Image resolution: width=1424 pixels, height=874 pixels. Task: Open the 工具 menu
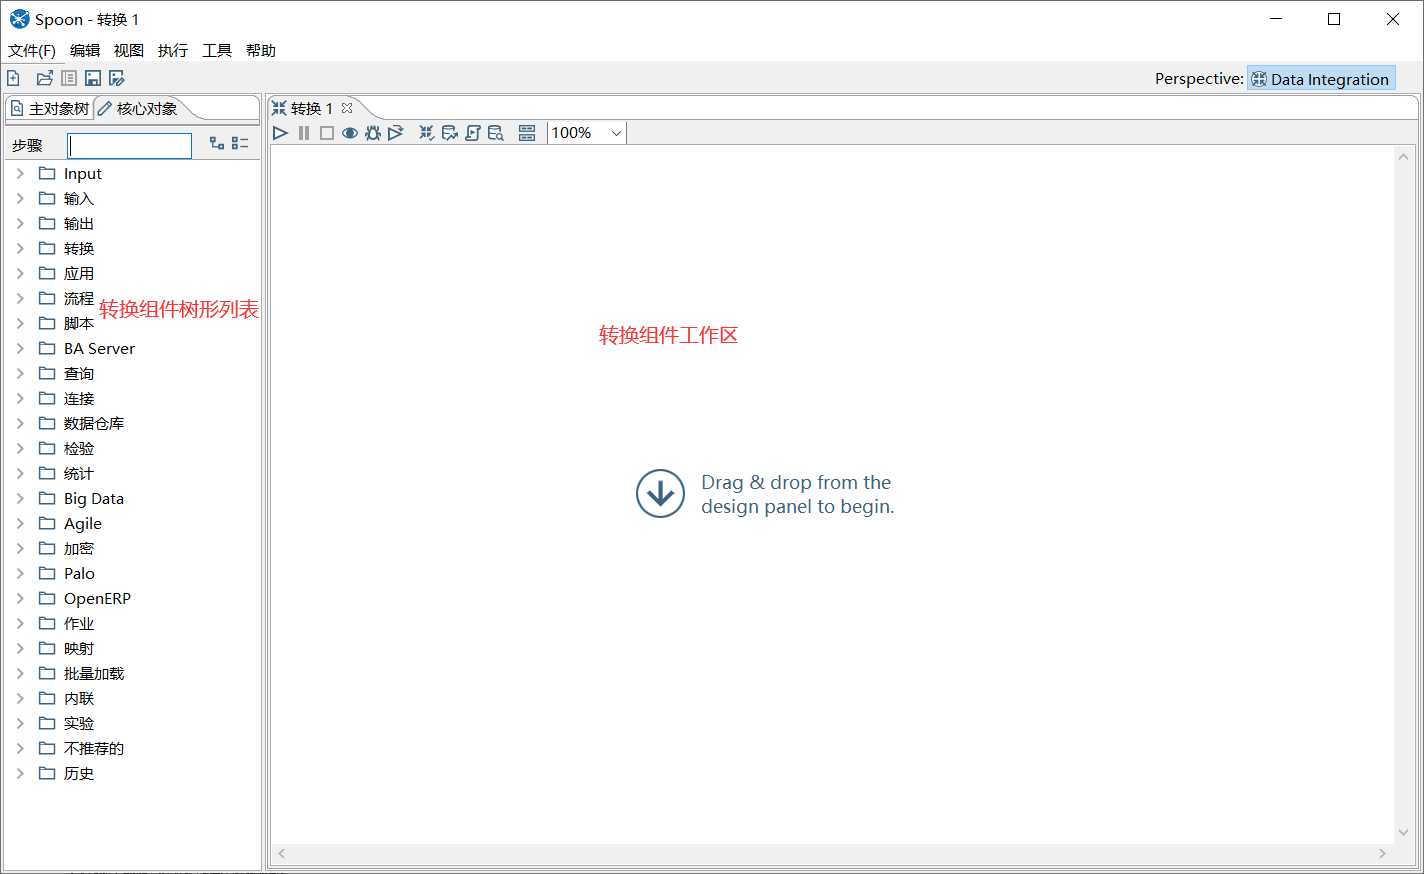tap(217, 50)
